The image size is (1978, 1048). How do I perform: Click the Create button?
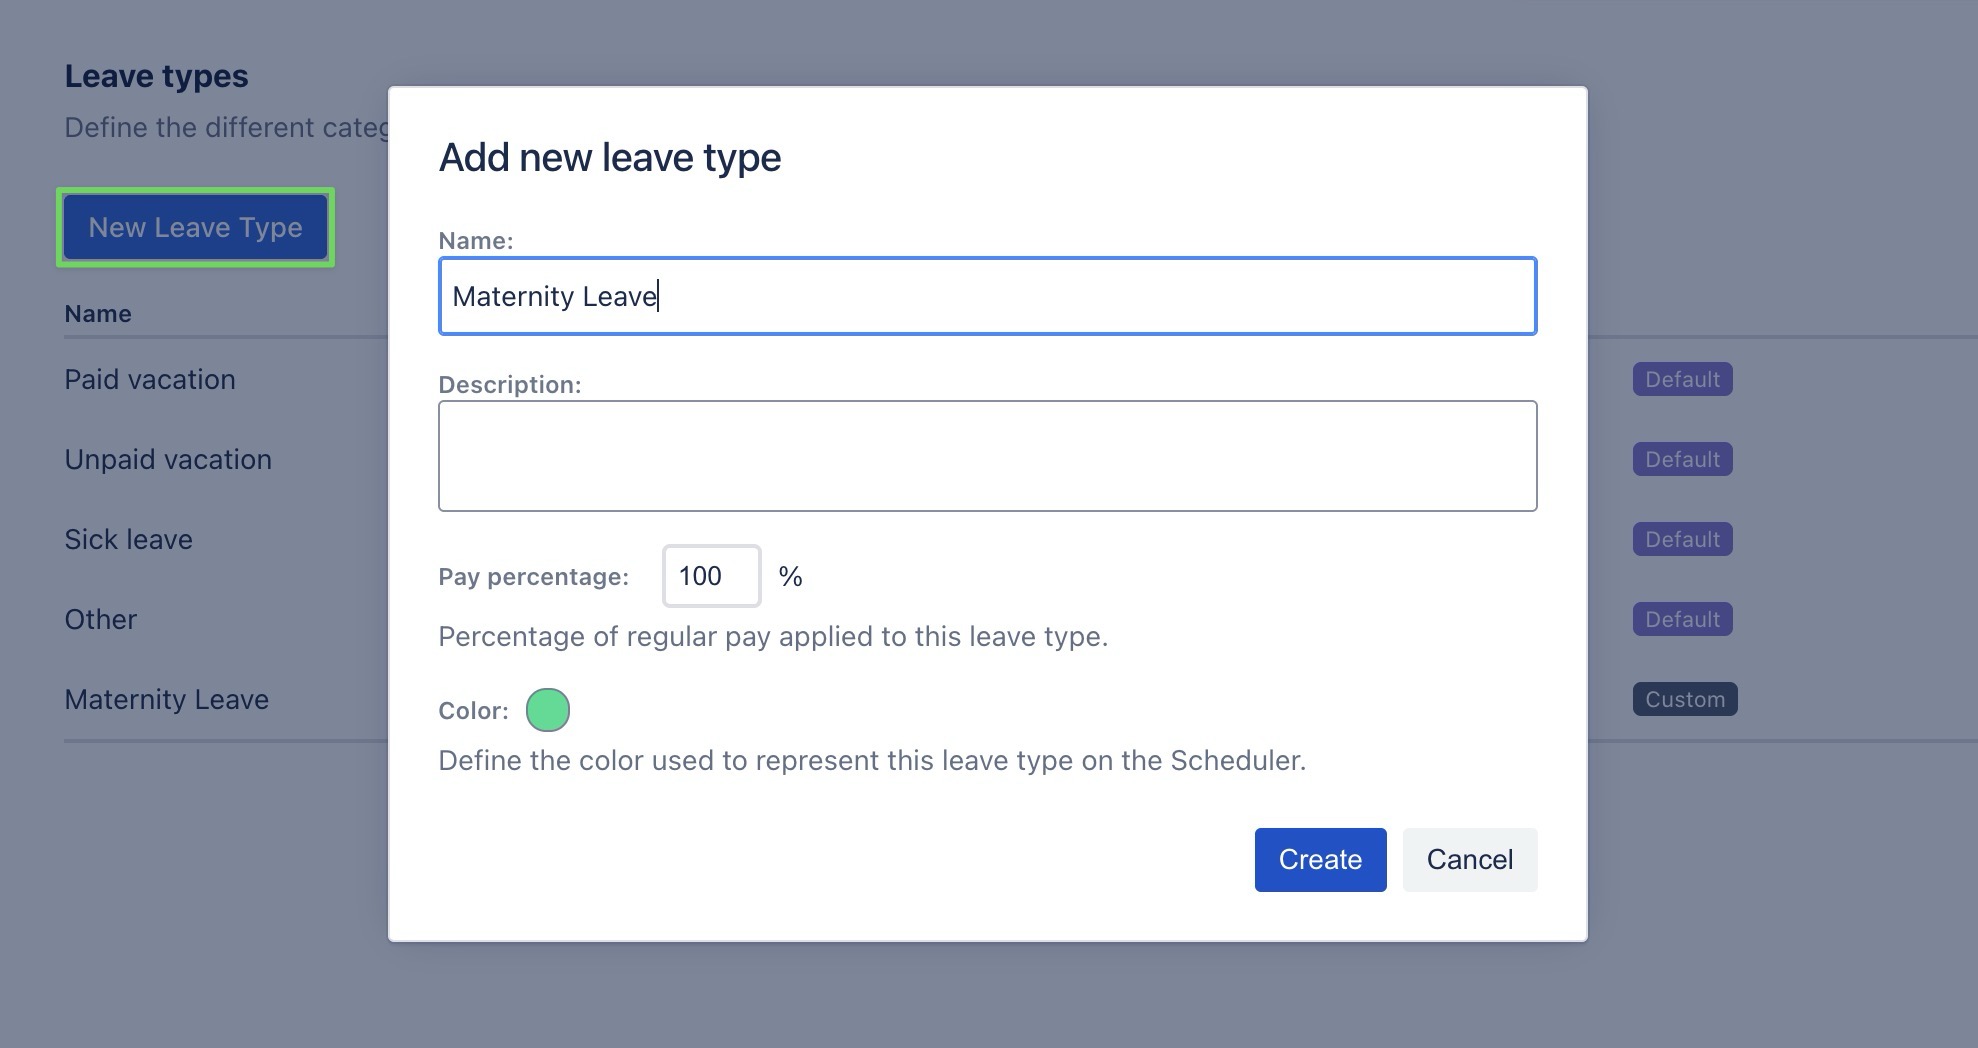(1320, 860)
